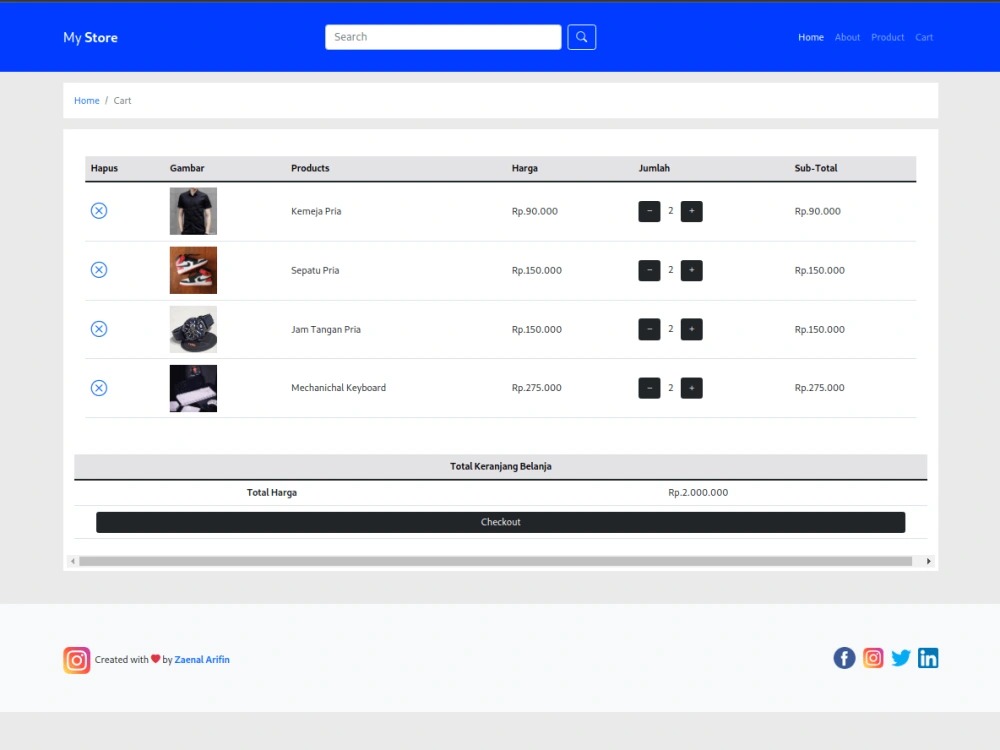Click the horizontal scrollbar track
The width and height of the screenshot is (1000, 750).
[x=496, y=561]
